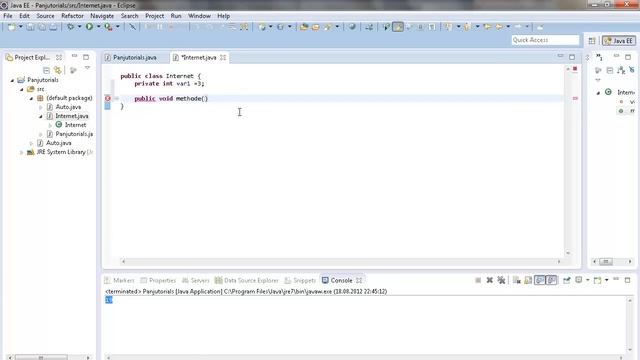Toggle Mark Occurrences highlighted toolbar button
Image resolution: width=640 pixels, height=360 pixels.
(398, 27)
